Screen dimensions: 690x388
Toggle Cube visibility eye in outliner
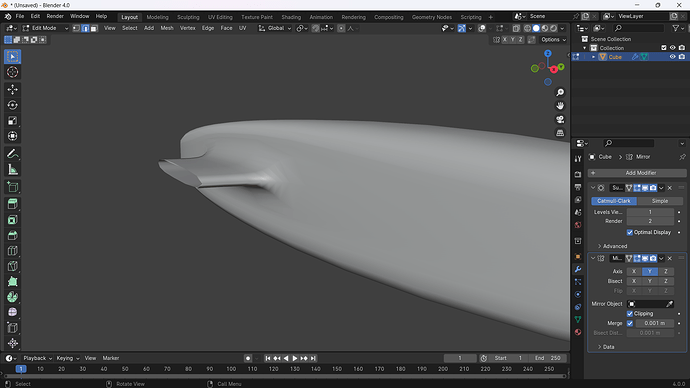coord(672,57)
